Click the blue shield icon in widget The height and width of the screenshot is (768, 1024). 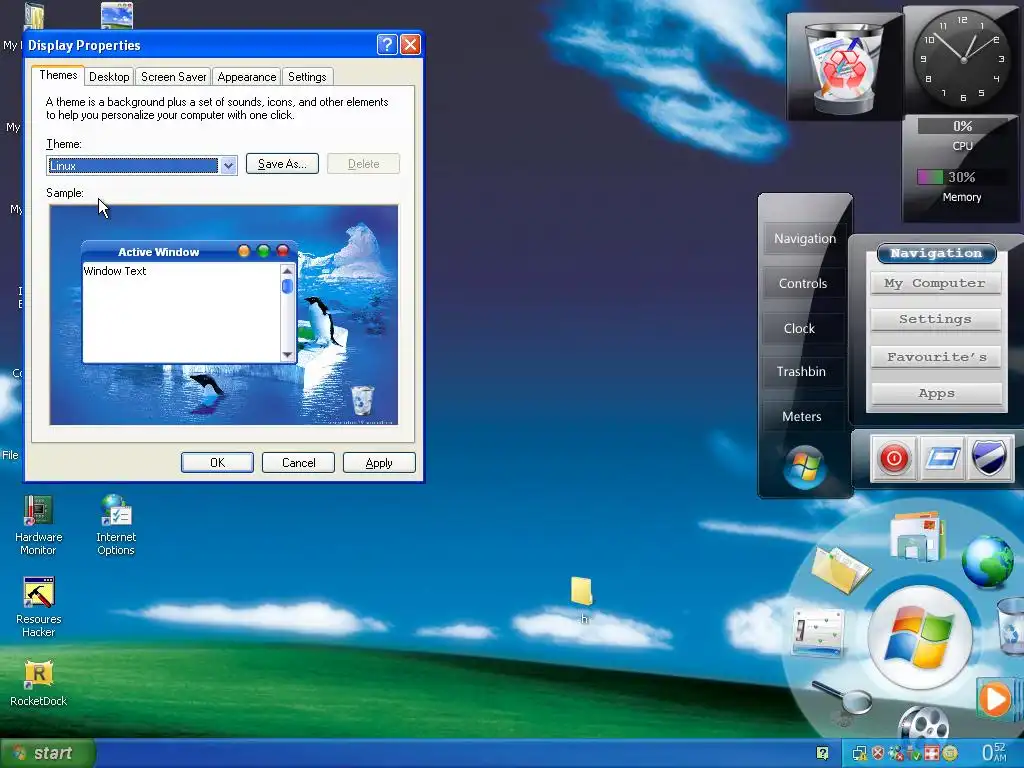pyautogui.click(x=989, y=458)
